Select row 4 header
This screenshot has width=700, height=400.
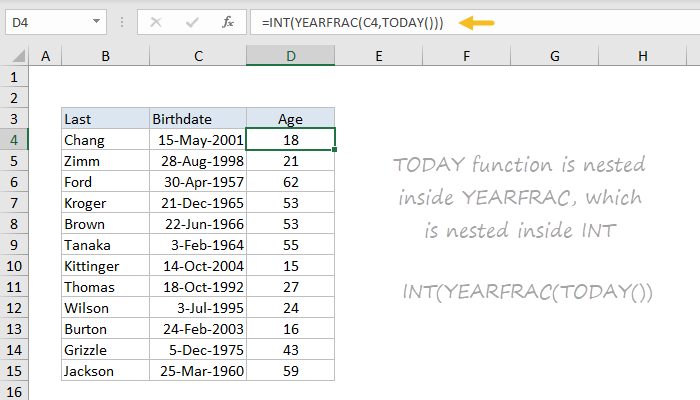click(16, 140)
